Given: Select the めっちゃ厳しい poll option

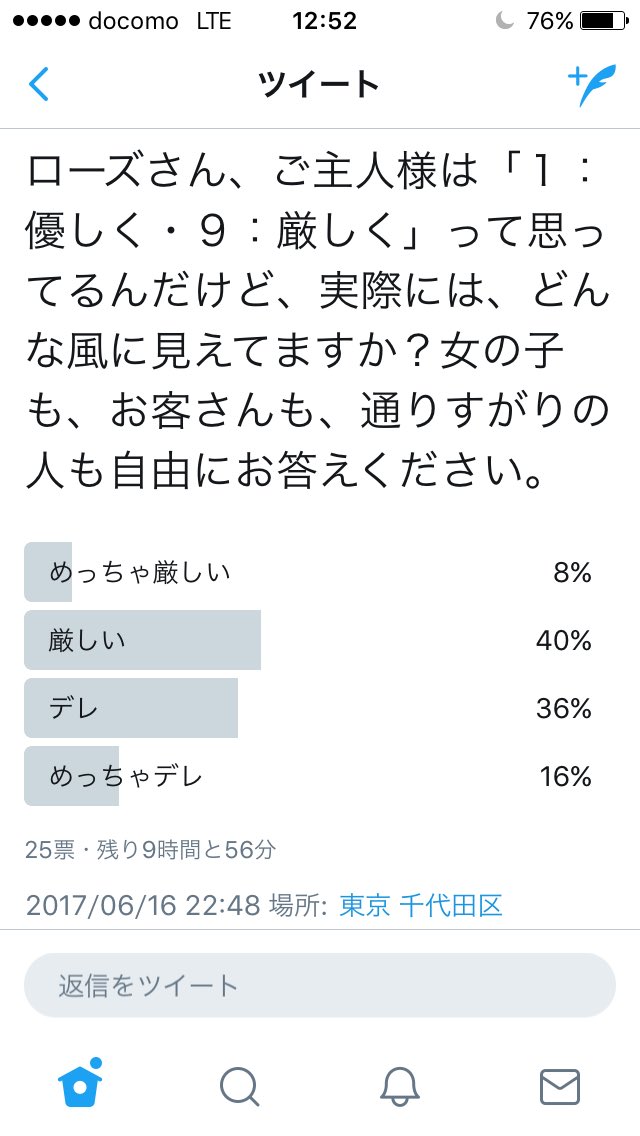Looking at the screenshot, I should (x=320, y=573).
